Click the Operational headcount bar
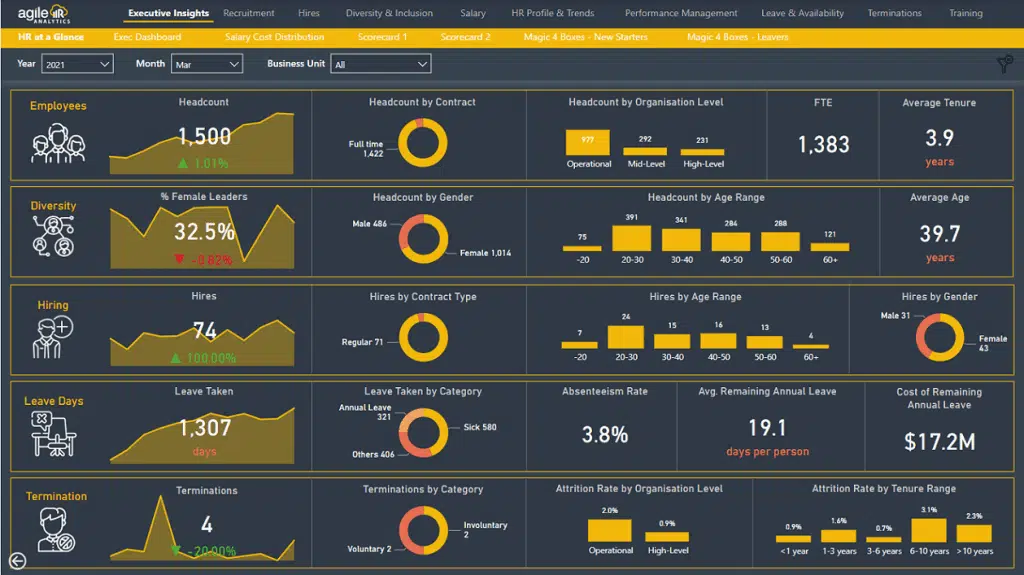This screenshot has height=575, width=1024. click(588, 141)
